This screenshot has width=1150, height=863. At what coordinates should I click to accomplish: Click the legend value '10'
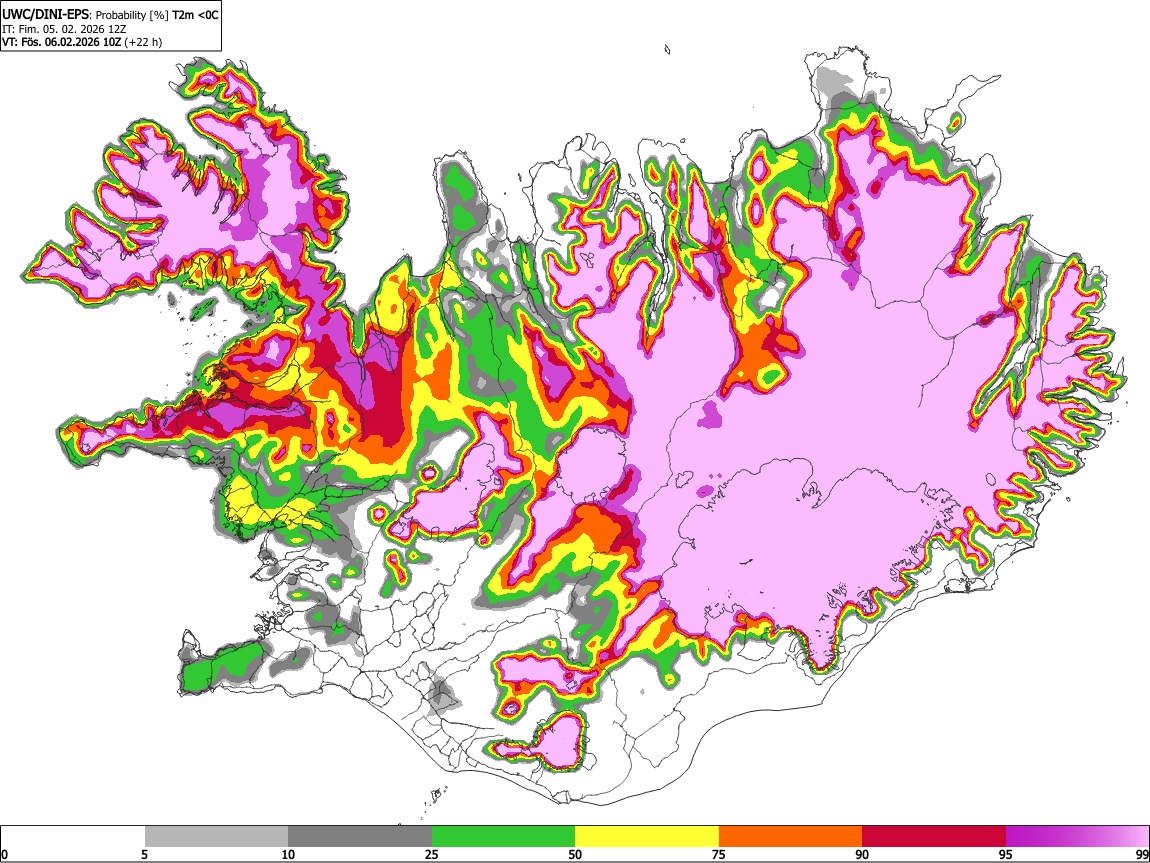(288, 854)
